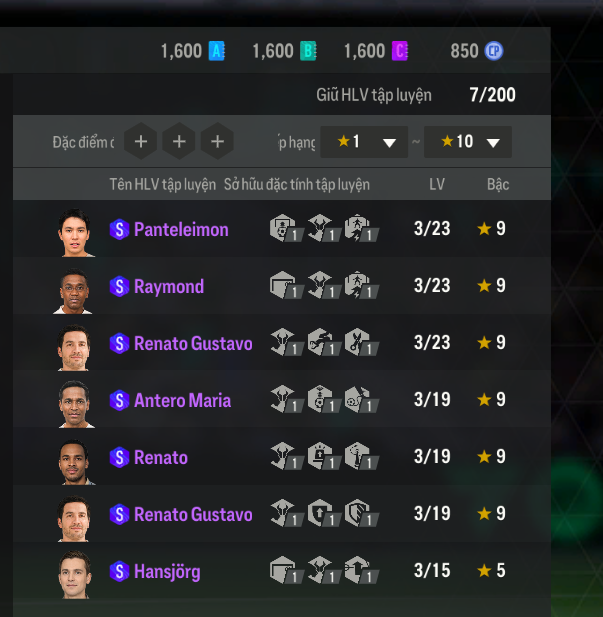Click the blue A training book icon

coord(216,51)
